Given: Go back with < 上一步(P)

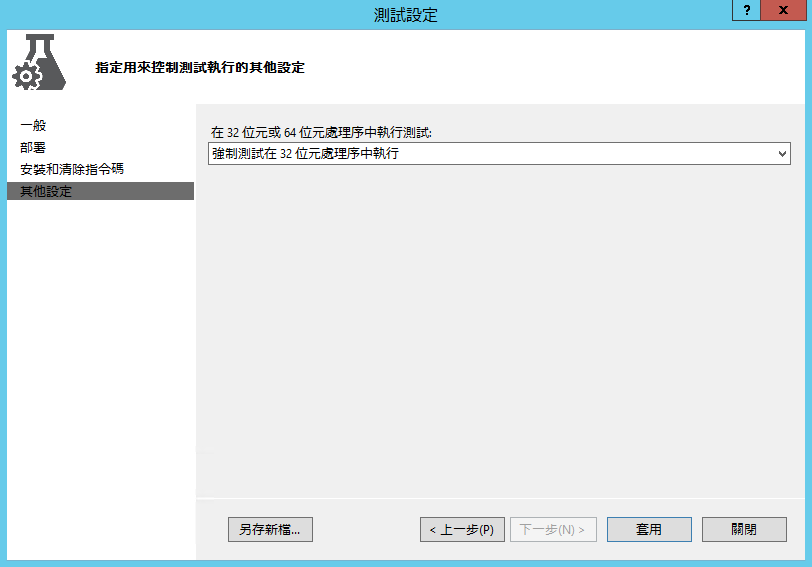Looking at the screenshot, I should click(462, 529).
